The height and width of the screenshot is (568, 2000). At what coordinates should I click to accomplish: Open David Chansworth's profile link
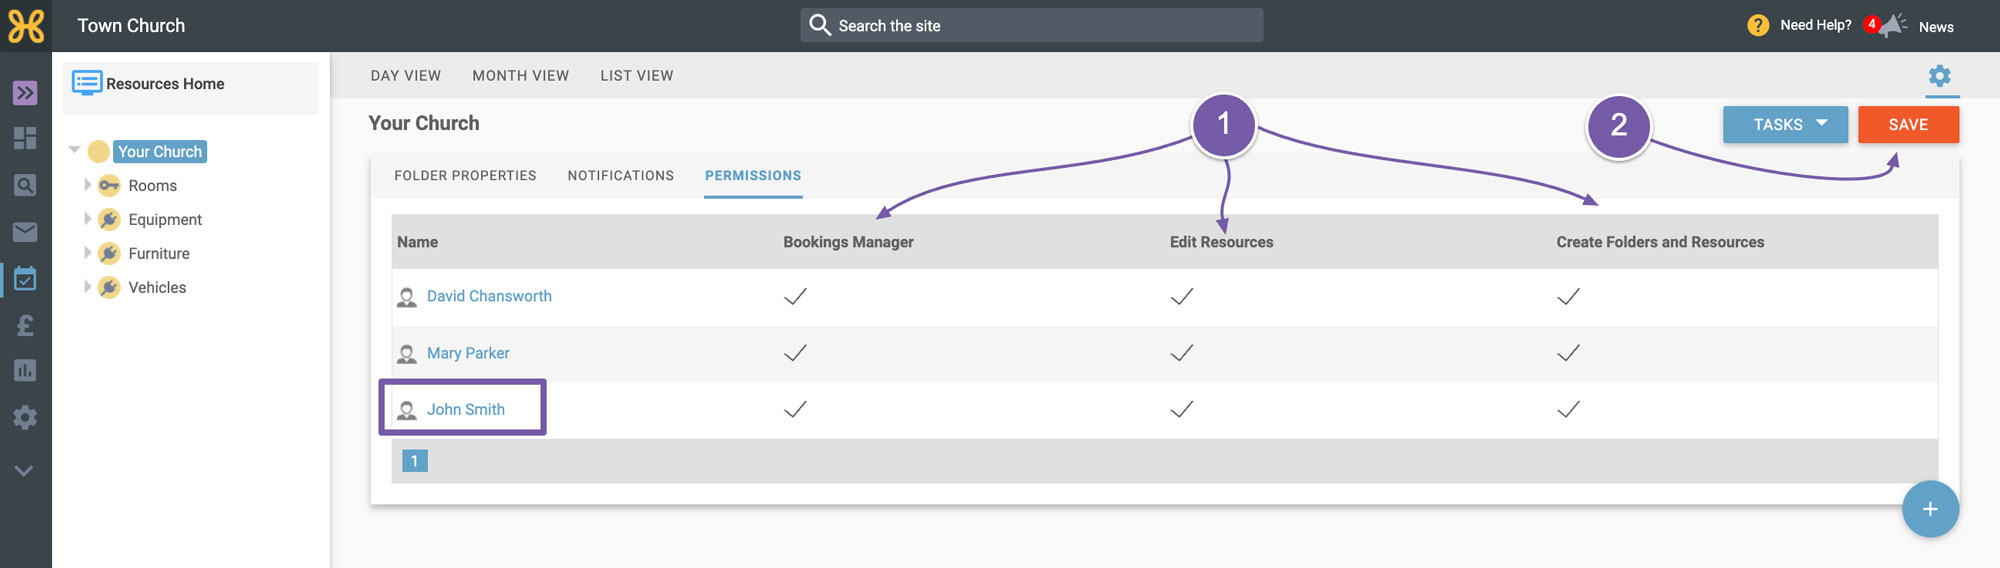coord(489,296)
